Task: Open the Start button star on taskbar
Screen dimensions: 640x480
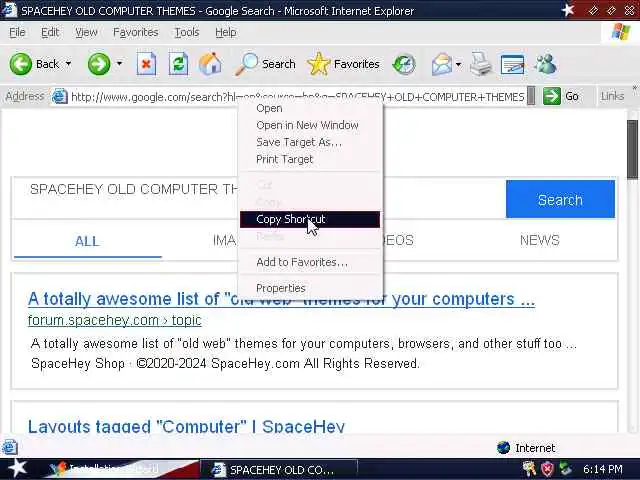Action: point(18,469)
